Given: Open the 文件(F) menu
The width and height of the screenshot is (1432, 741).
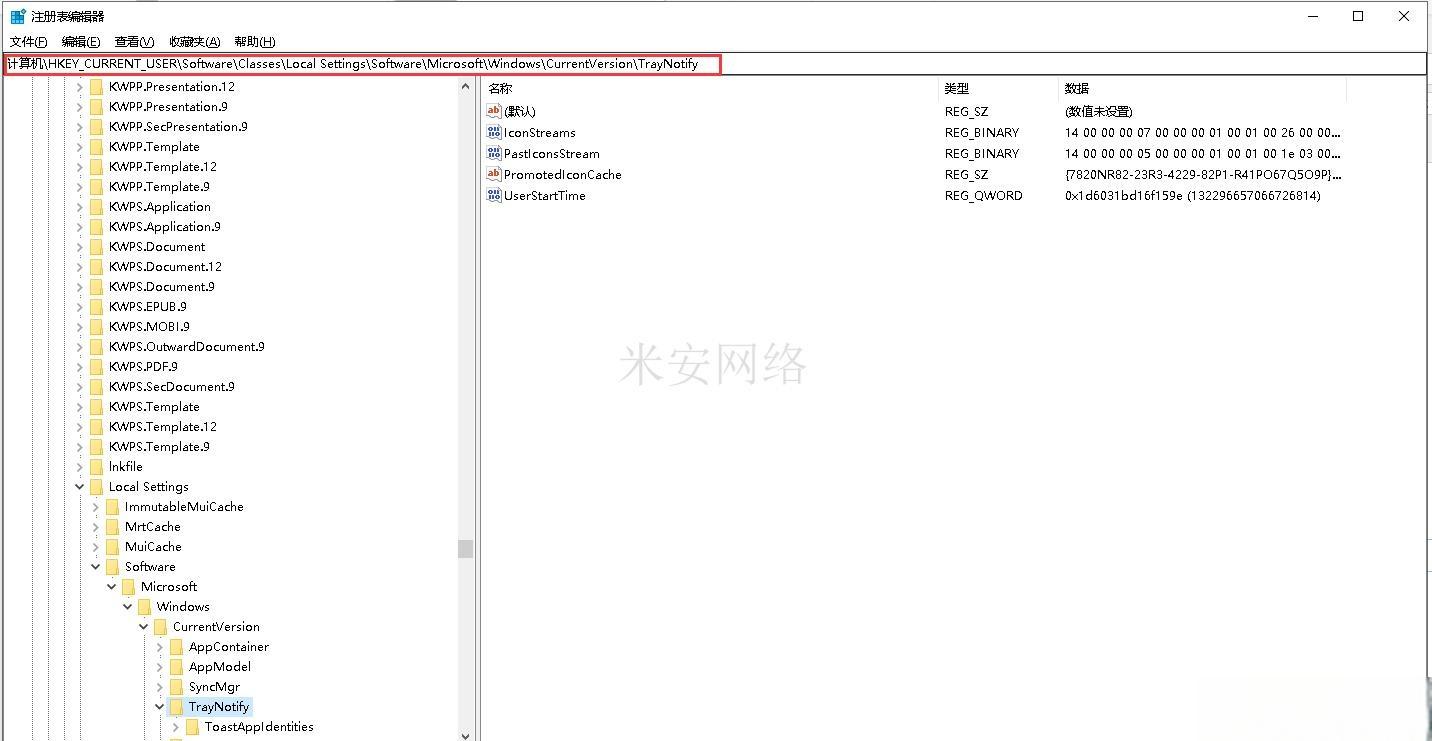Looking at the screenshot, I should (28, 41).
